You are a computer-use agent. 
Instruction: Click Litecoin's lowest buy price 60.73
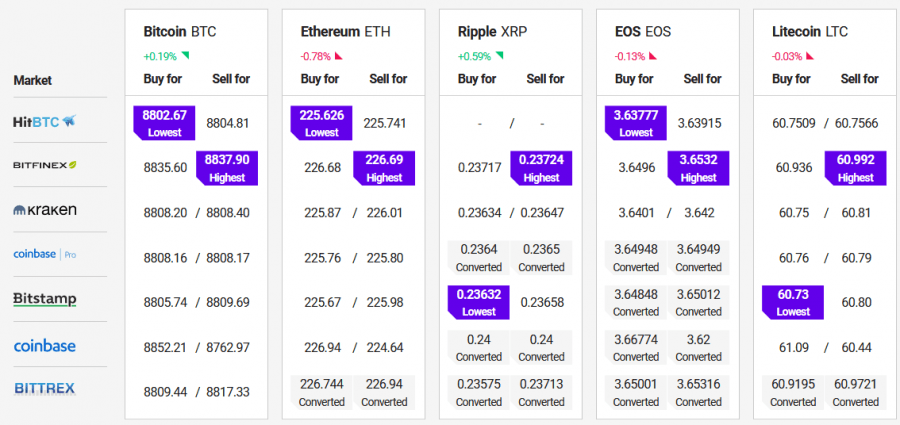(793, 302)
